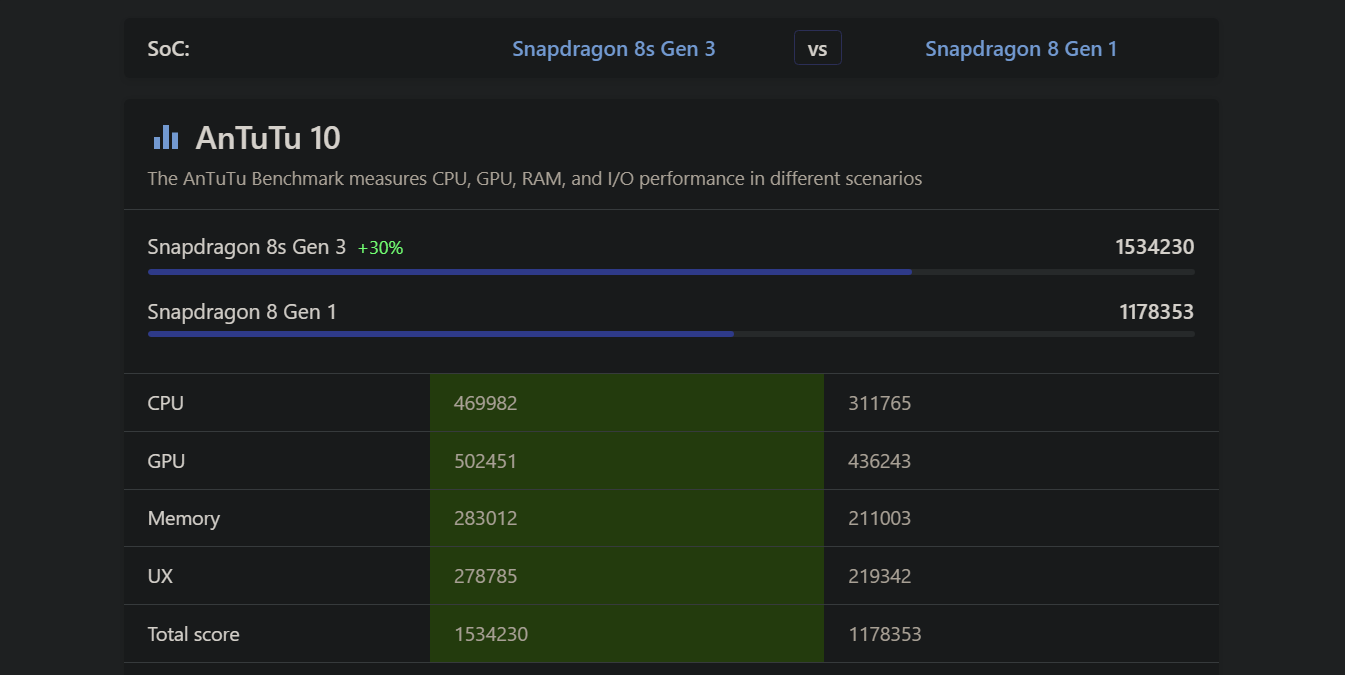Click the GPU value 436243
1345x675 pixels.
point(880,461)
